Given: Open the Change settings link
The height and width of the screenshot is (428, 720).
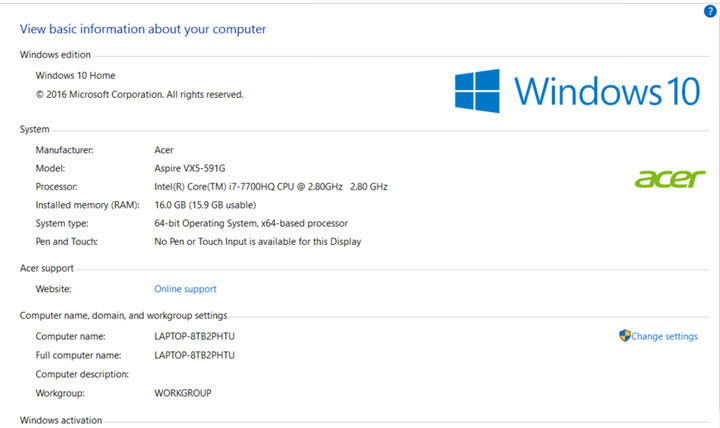Looking at the screenshot, I should [664, 337].
